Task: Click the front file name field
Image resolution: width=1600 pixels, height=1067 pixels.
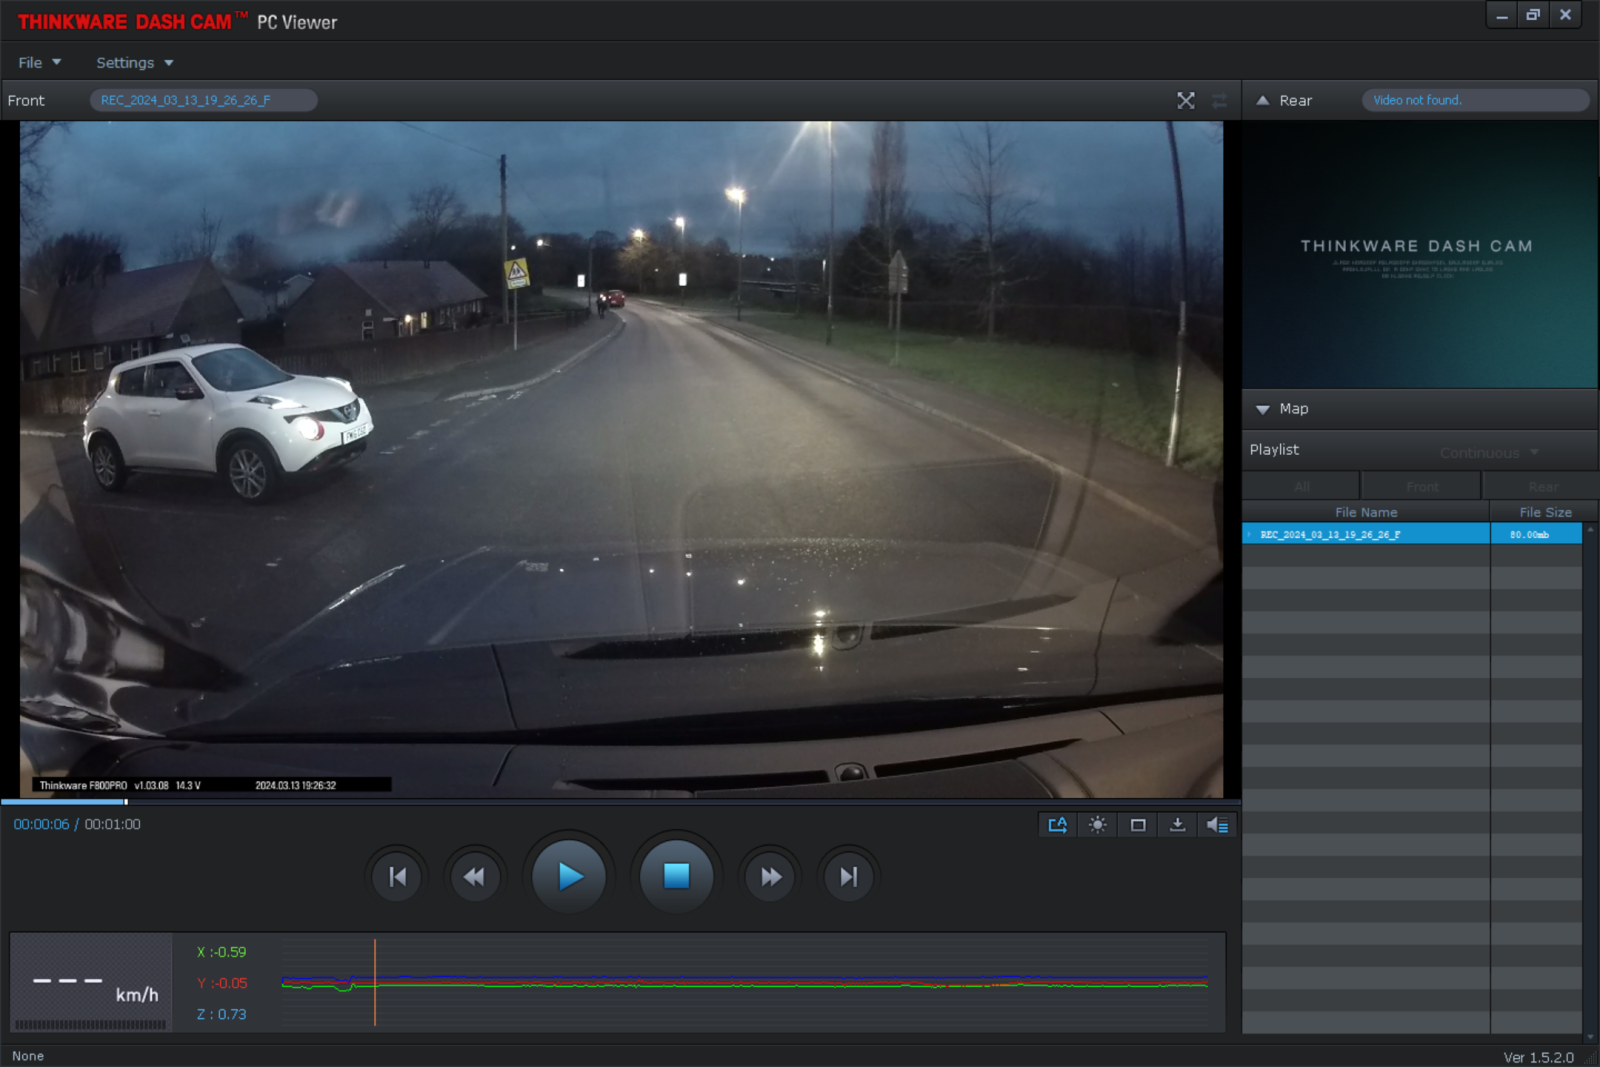Action: (204, 100)
